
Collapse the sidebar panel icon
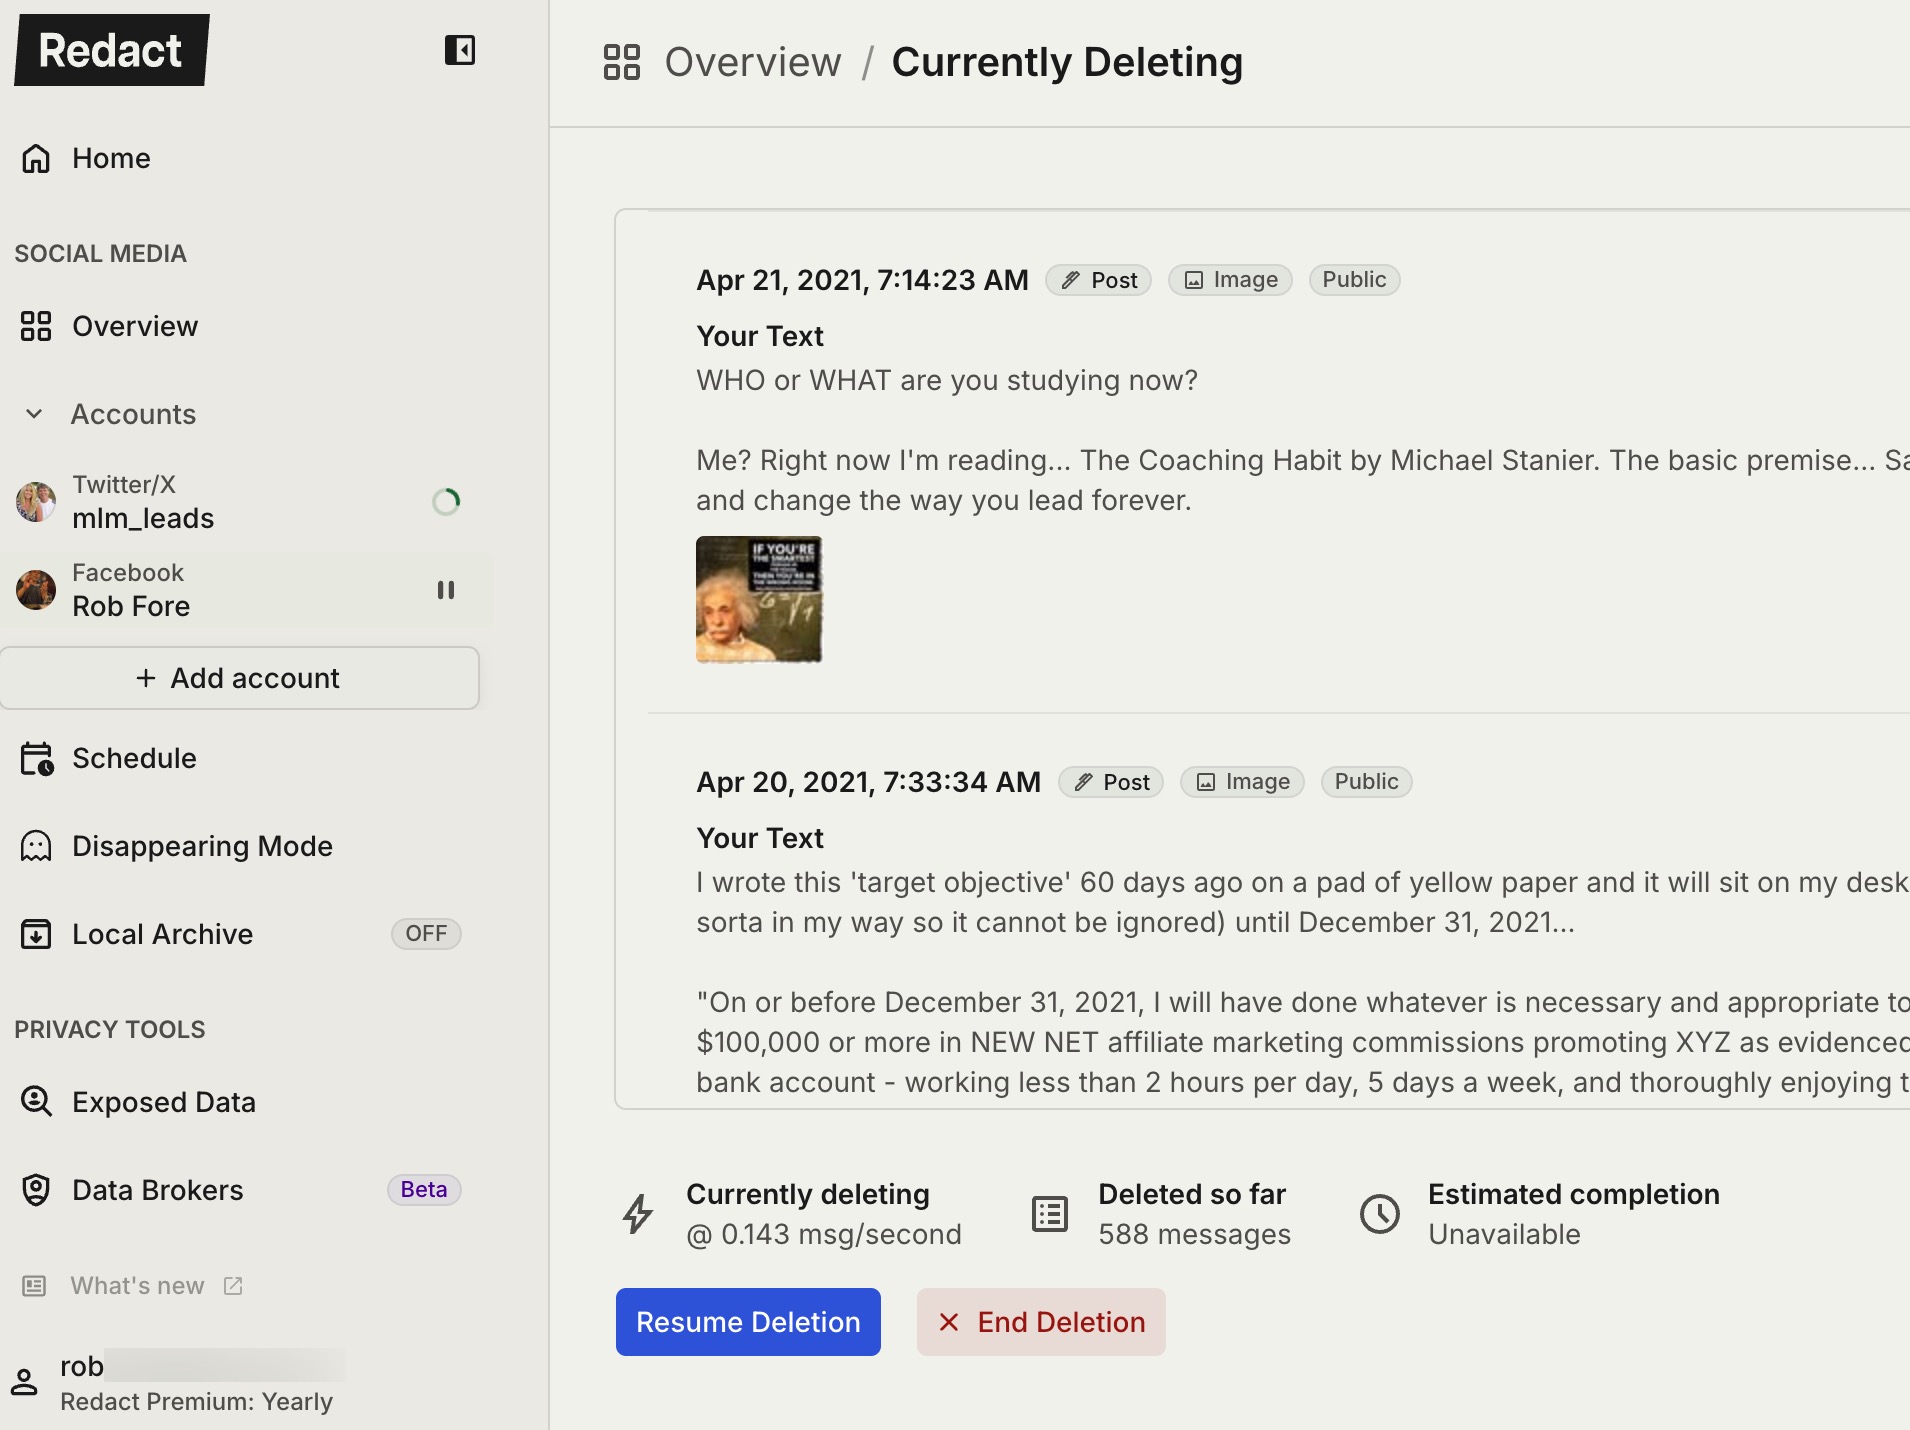(460, 50)
